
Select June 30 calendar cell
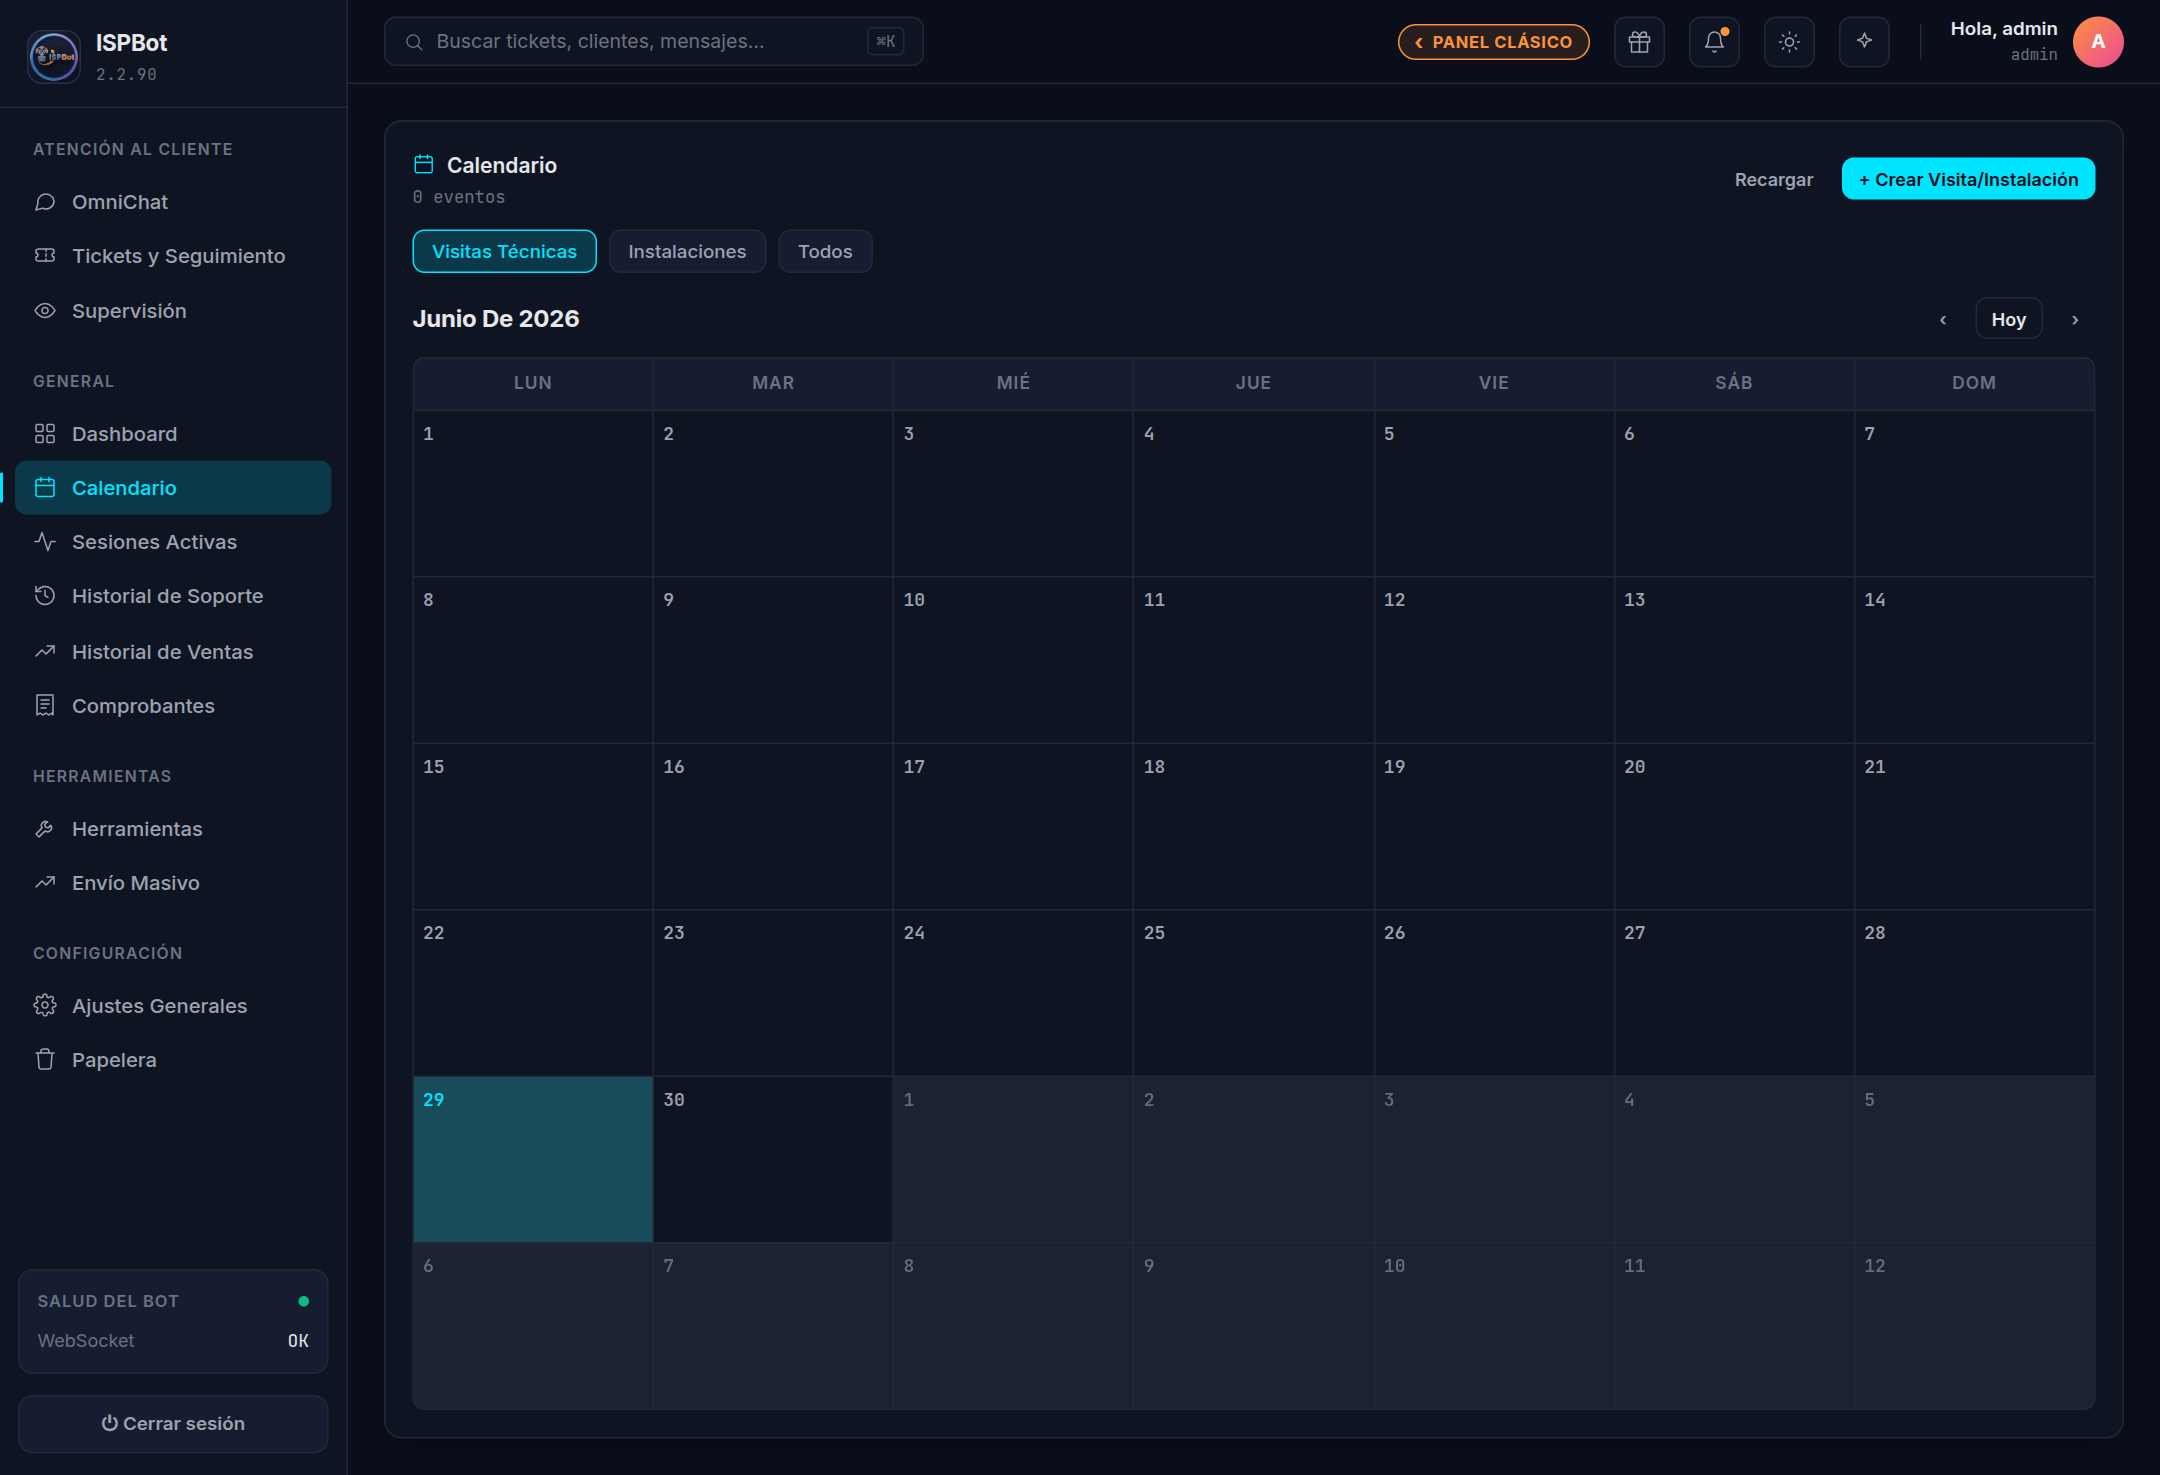(773, 1160)
